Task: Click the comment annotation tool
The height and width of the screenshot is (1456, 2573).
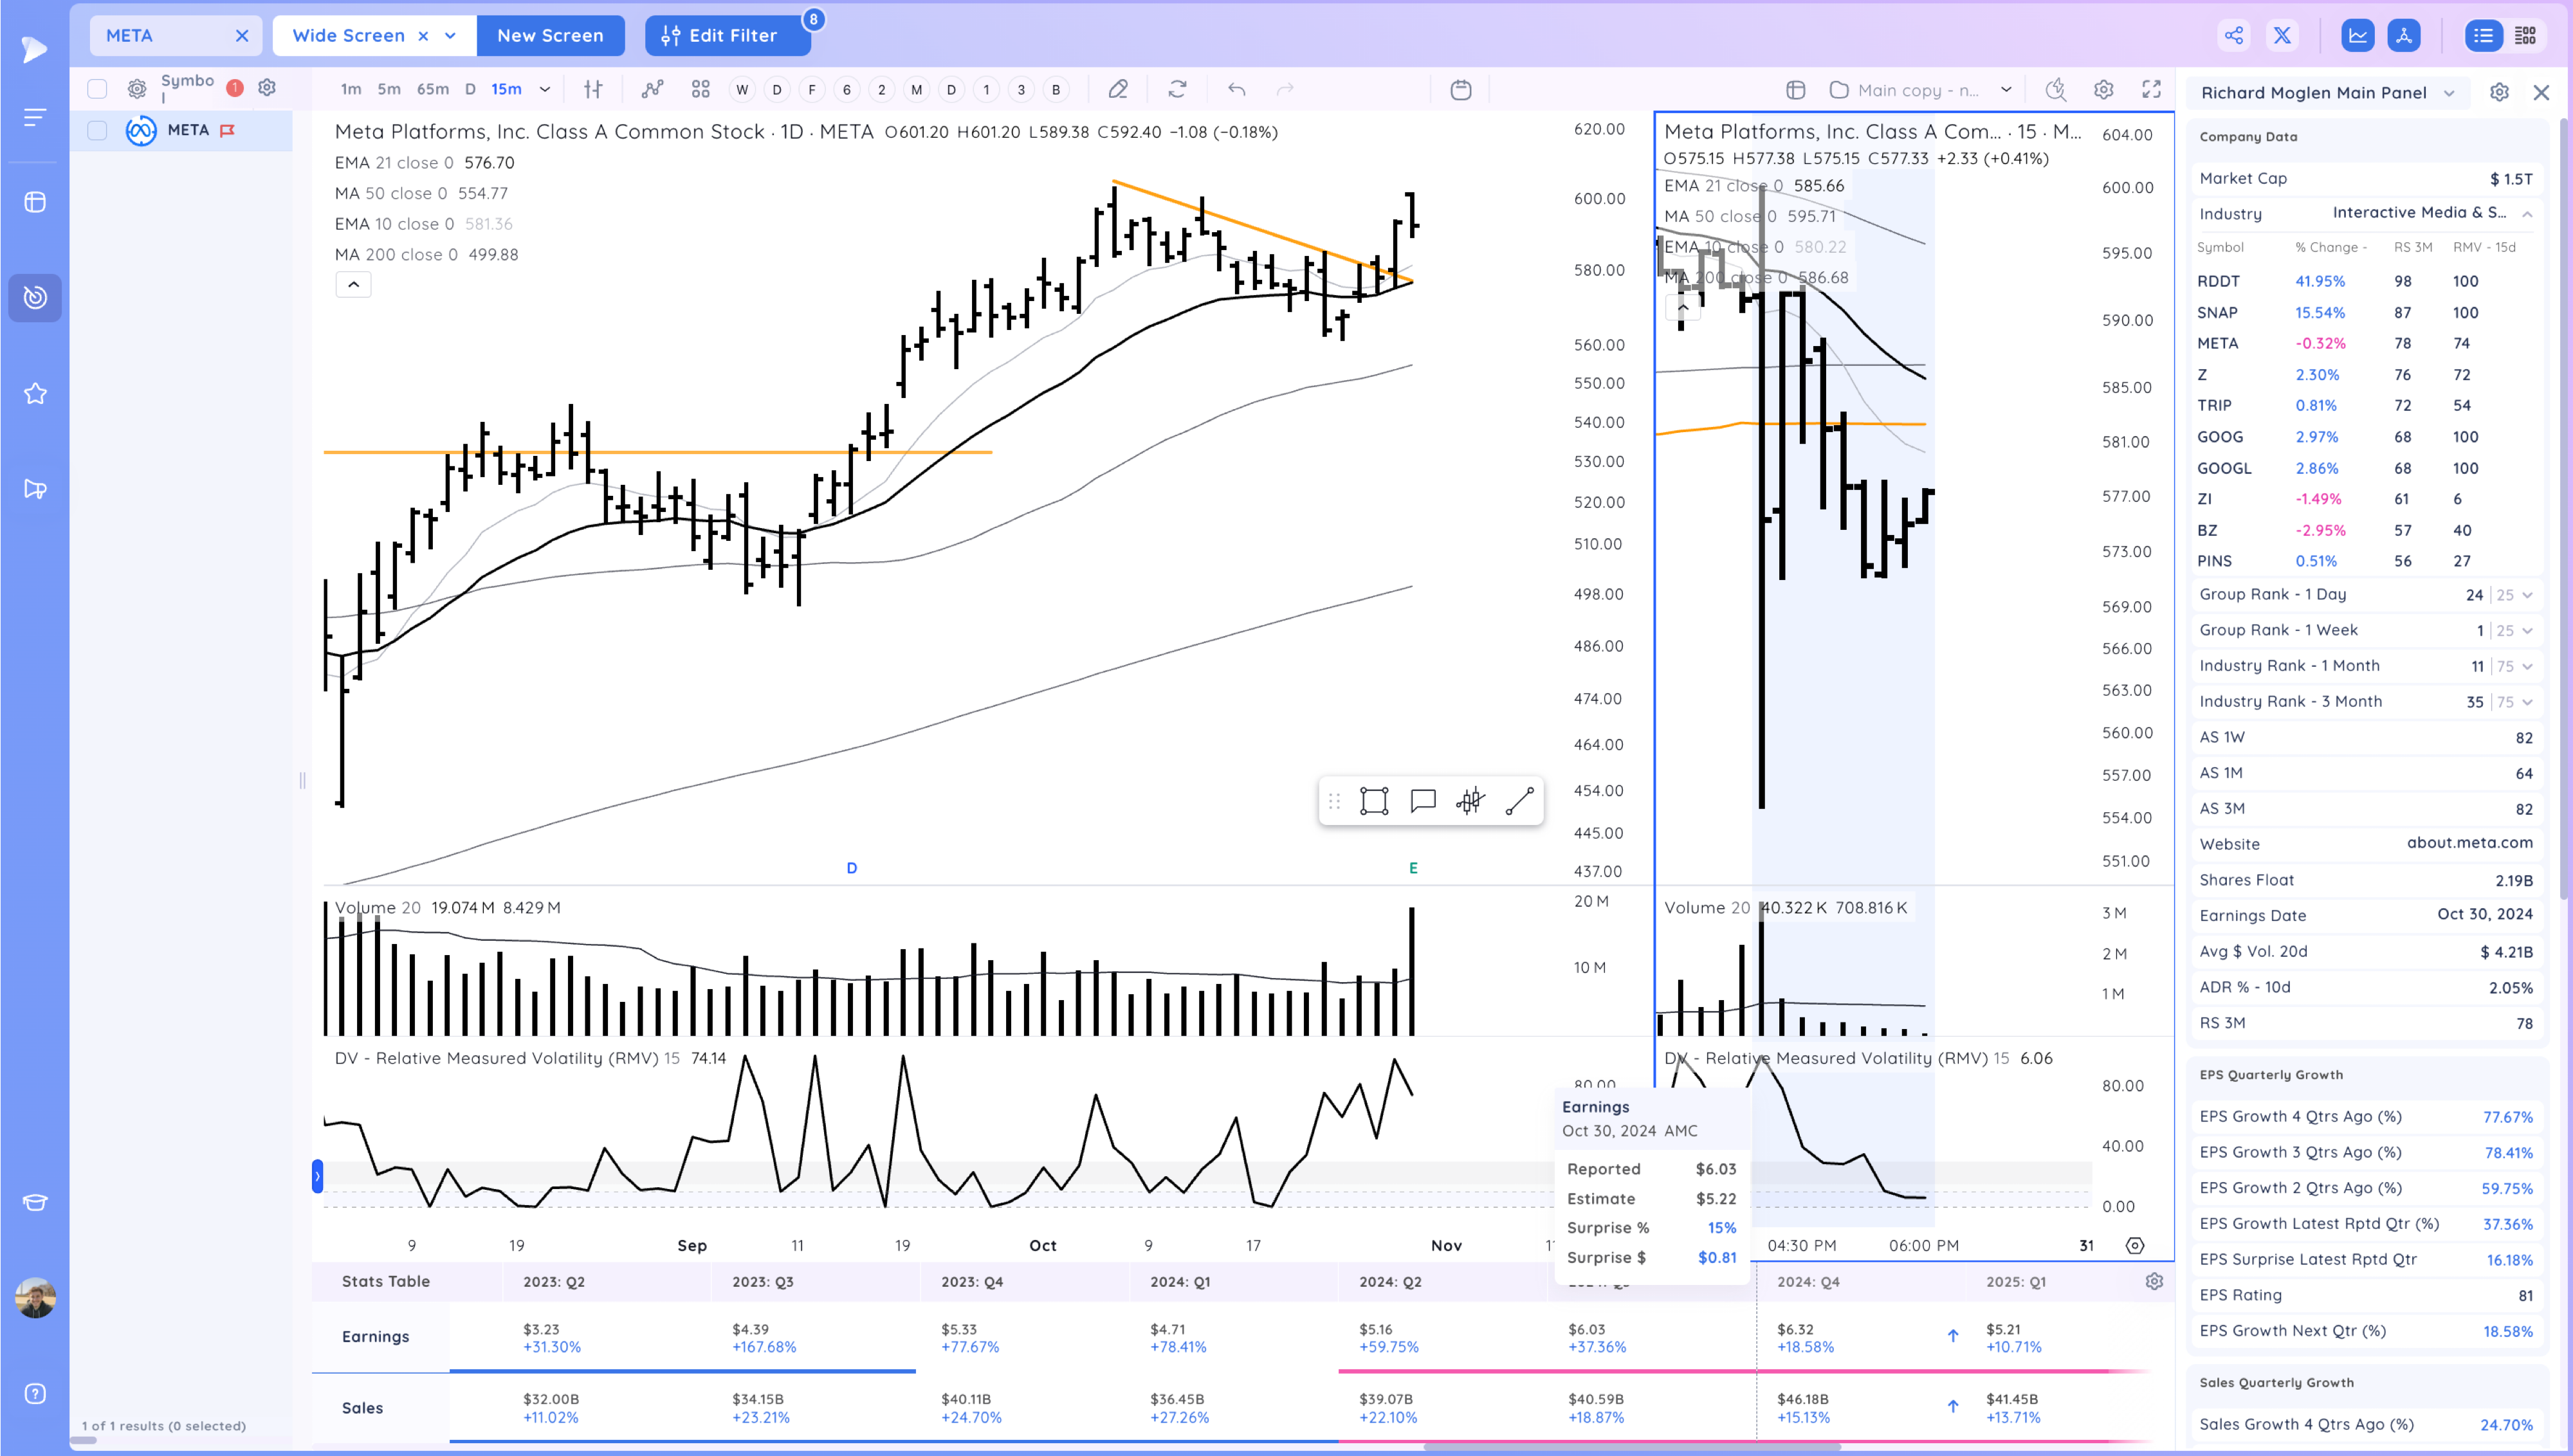Action: click(x=1422, y=801)
